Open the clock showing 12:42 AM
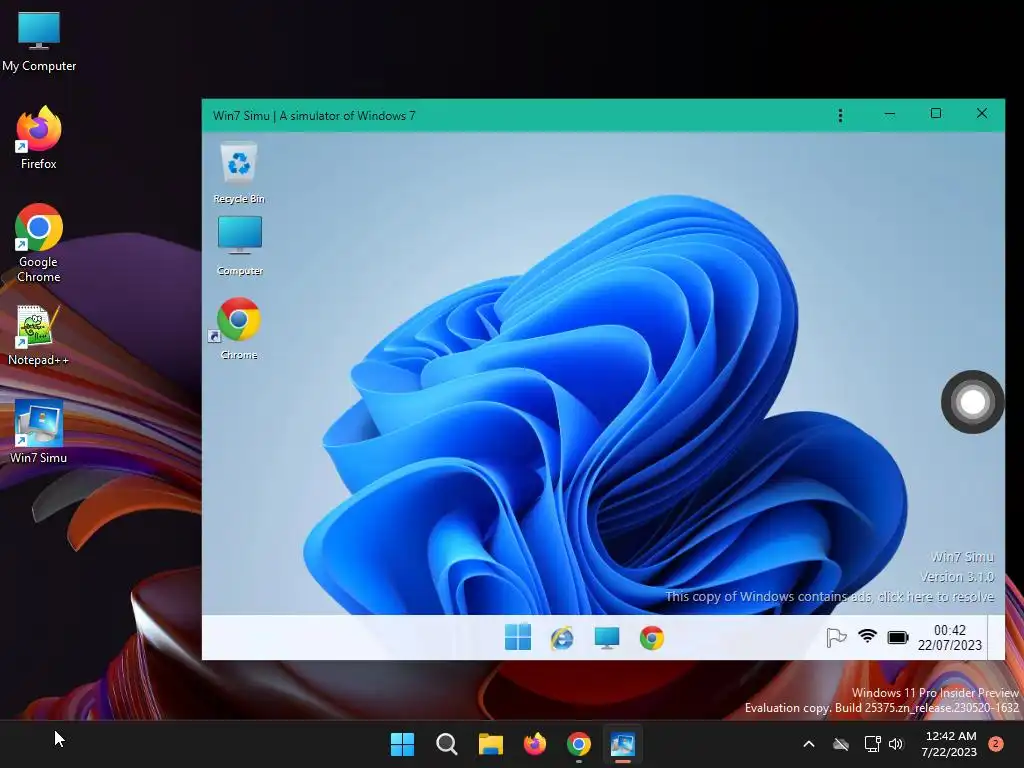Image resolution: width=1024 pixels, height=768 pixels. point(949,744)
